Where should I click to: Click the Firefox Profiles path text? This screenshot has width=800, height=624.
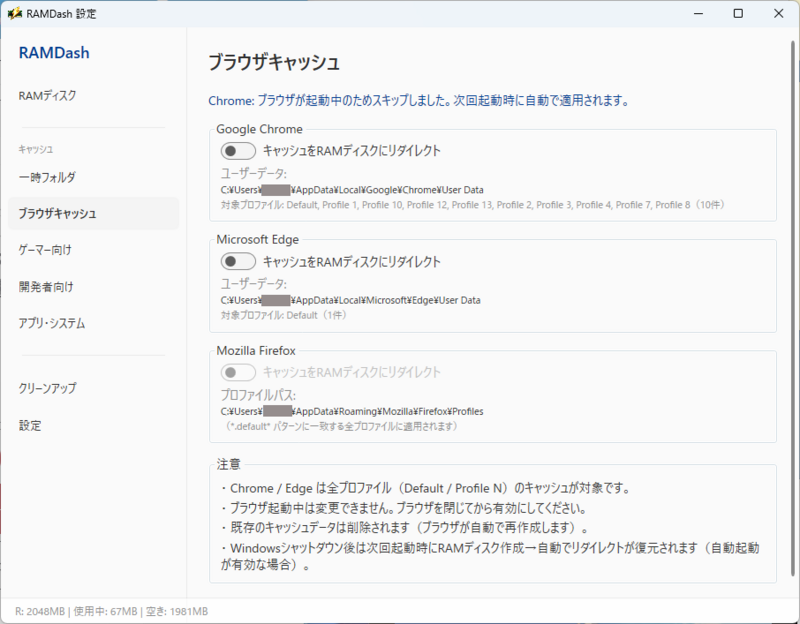point(352,411)
